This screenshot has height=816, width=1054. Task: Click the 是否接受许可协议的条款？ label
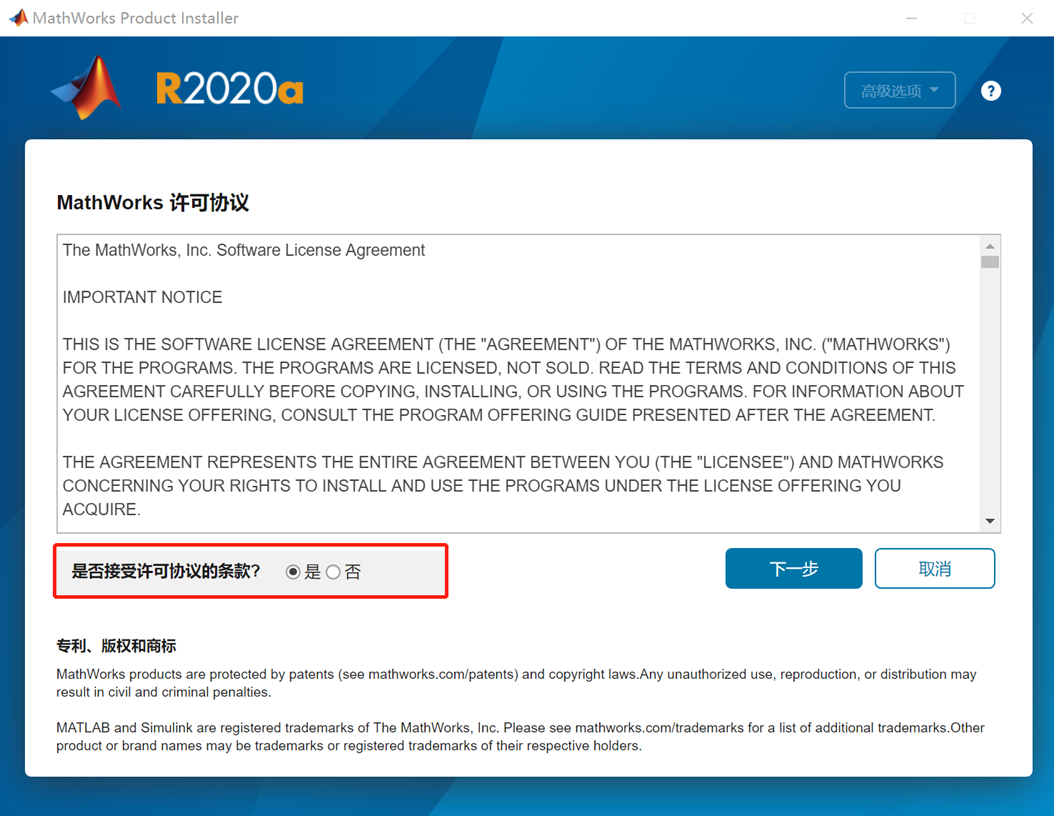[x=165, y=571]
